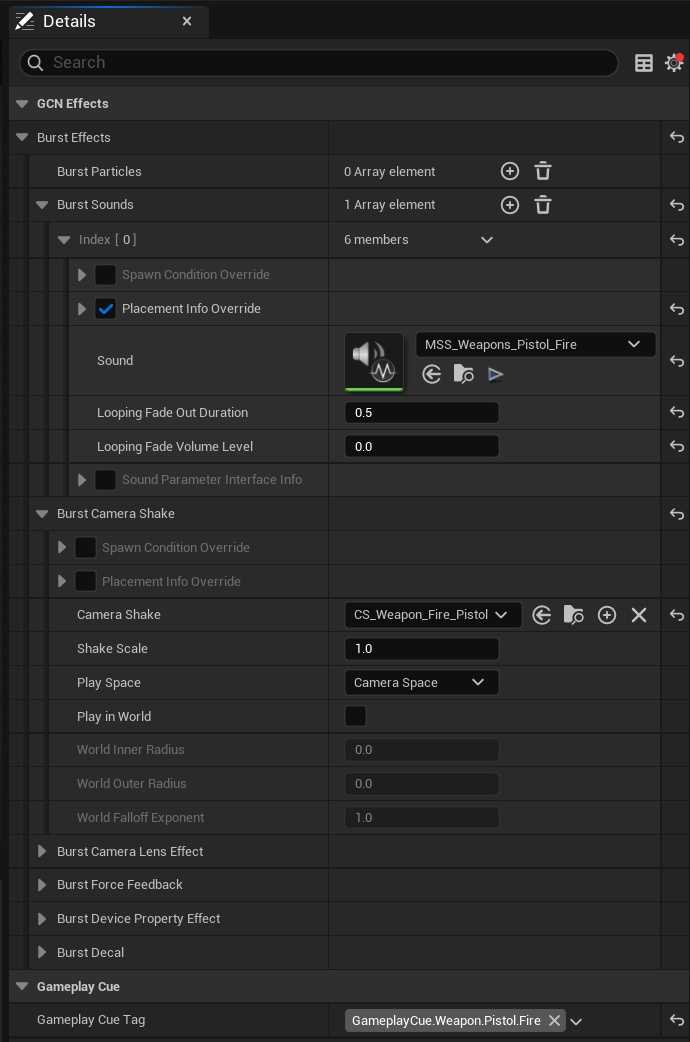Screen dimensions: 690x1042
Task: Browse to Sound asset in Content Browser
Action: (463, 374)
